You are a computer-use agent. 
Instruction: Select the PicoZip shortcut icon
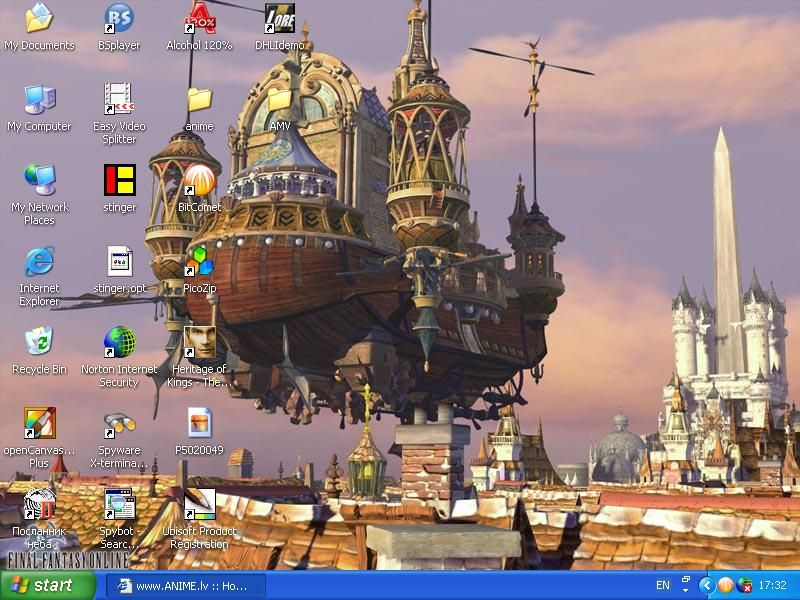point(199,261)
